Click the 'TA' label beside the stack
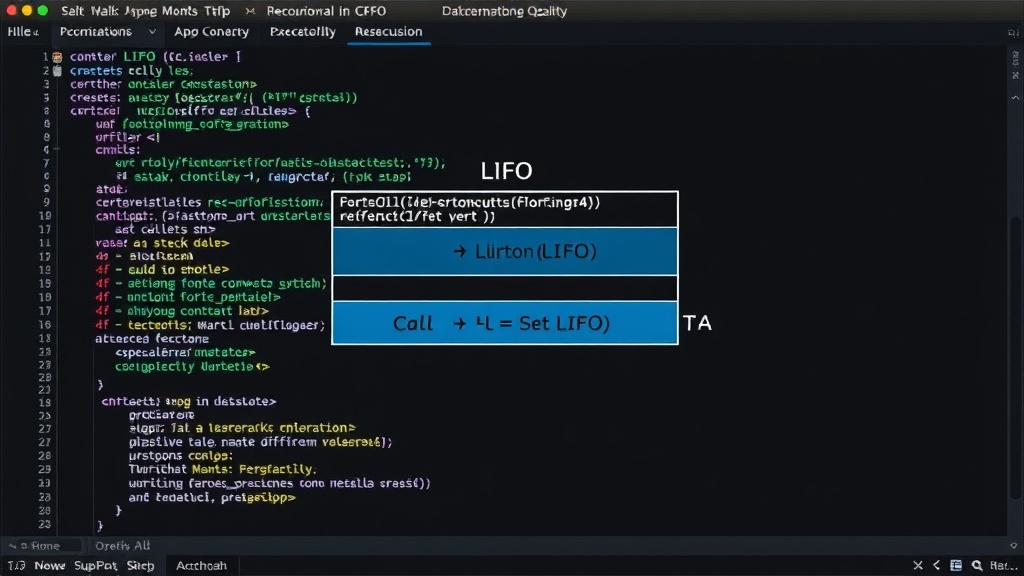 [697, 323]
